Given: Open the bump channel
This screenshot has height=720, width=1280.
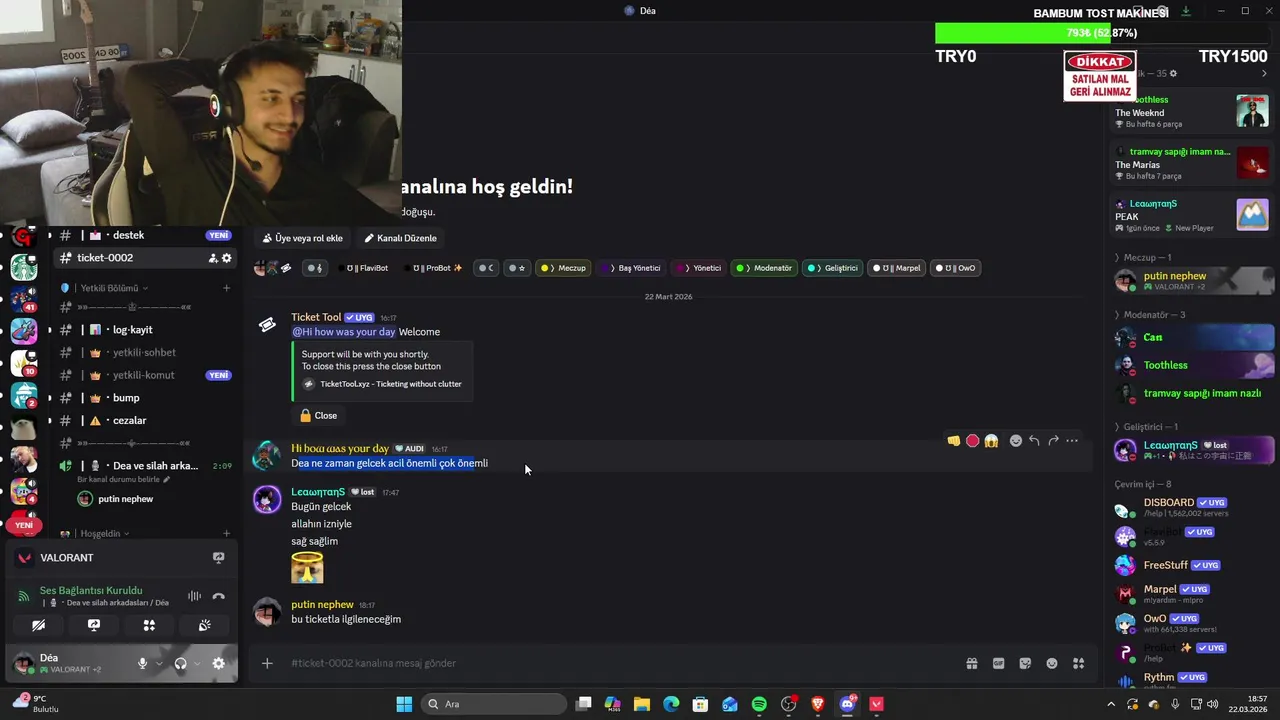Looking at the screenshot, I should 145,398.
